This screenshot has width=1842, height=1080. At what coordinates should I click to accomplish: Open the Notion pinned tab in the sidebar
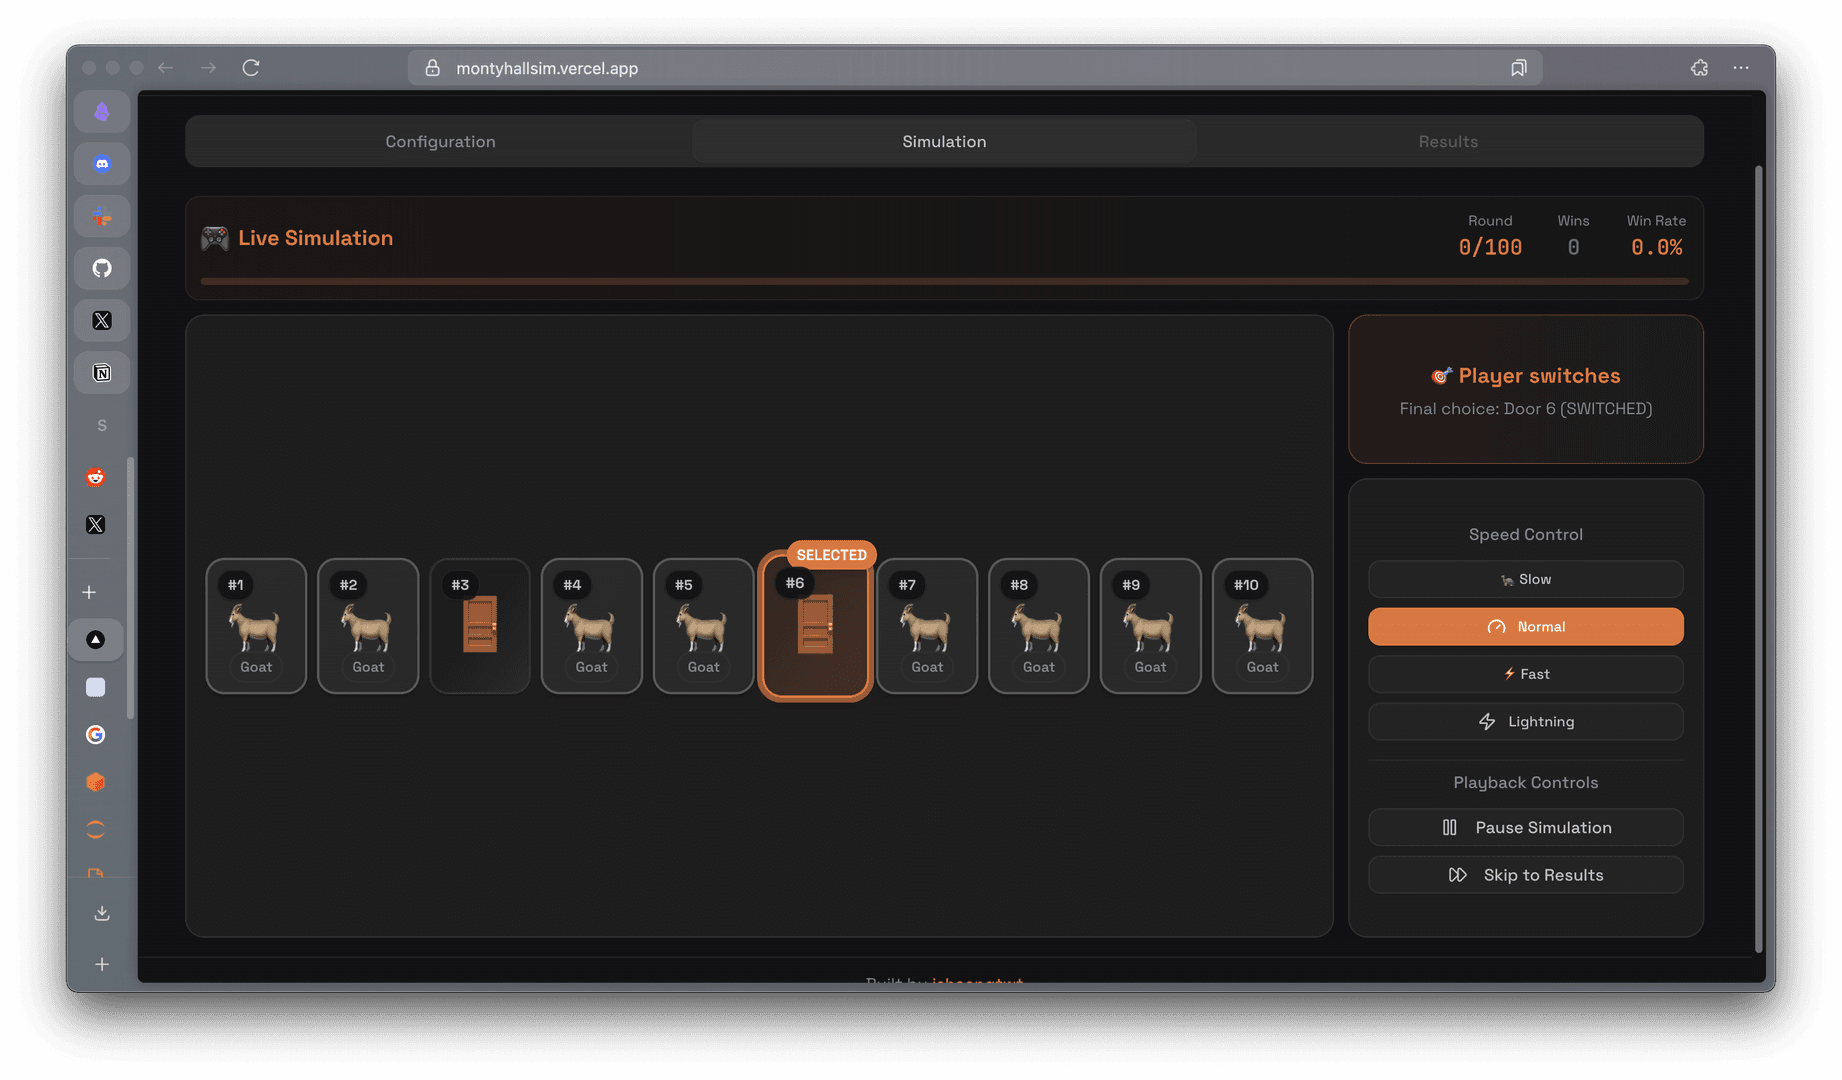point(101,372)
